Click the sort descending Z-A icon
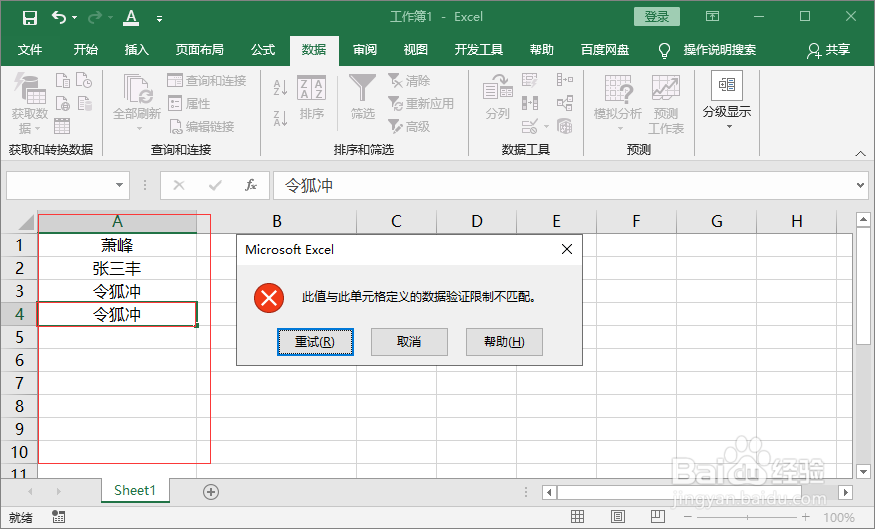Viewport: 875px width, 529px height. point(281,118)
